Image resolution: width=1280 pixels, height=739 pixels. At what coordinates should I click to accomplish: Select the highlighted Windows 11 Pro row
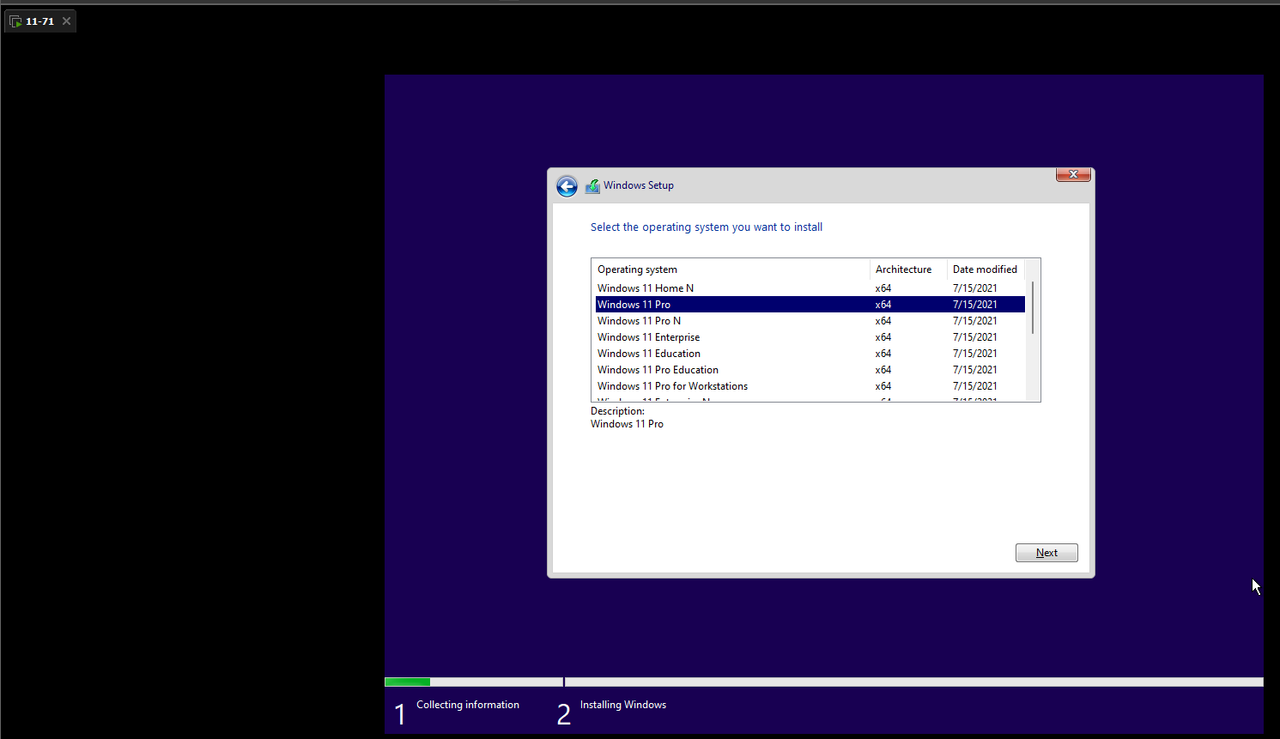810,304
